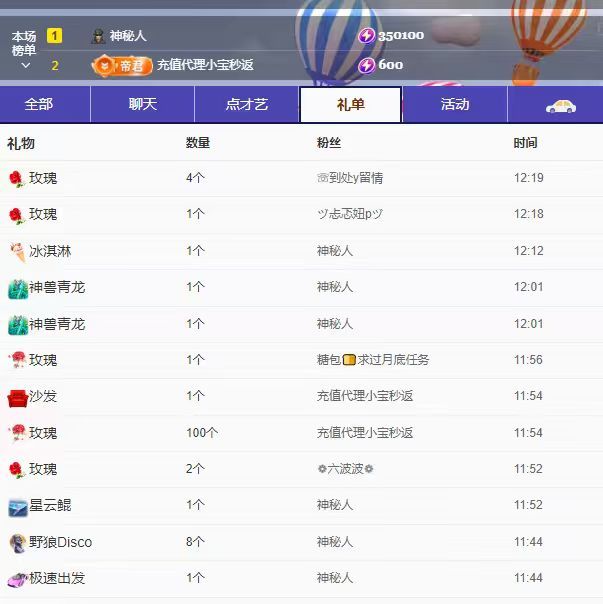Expand the 榜单 ranking chevron

(x=26, y=66)
